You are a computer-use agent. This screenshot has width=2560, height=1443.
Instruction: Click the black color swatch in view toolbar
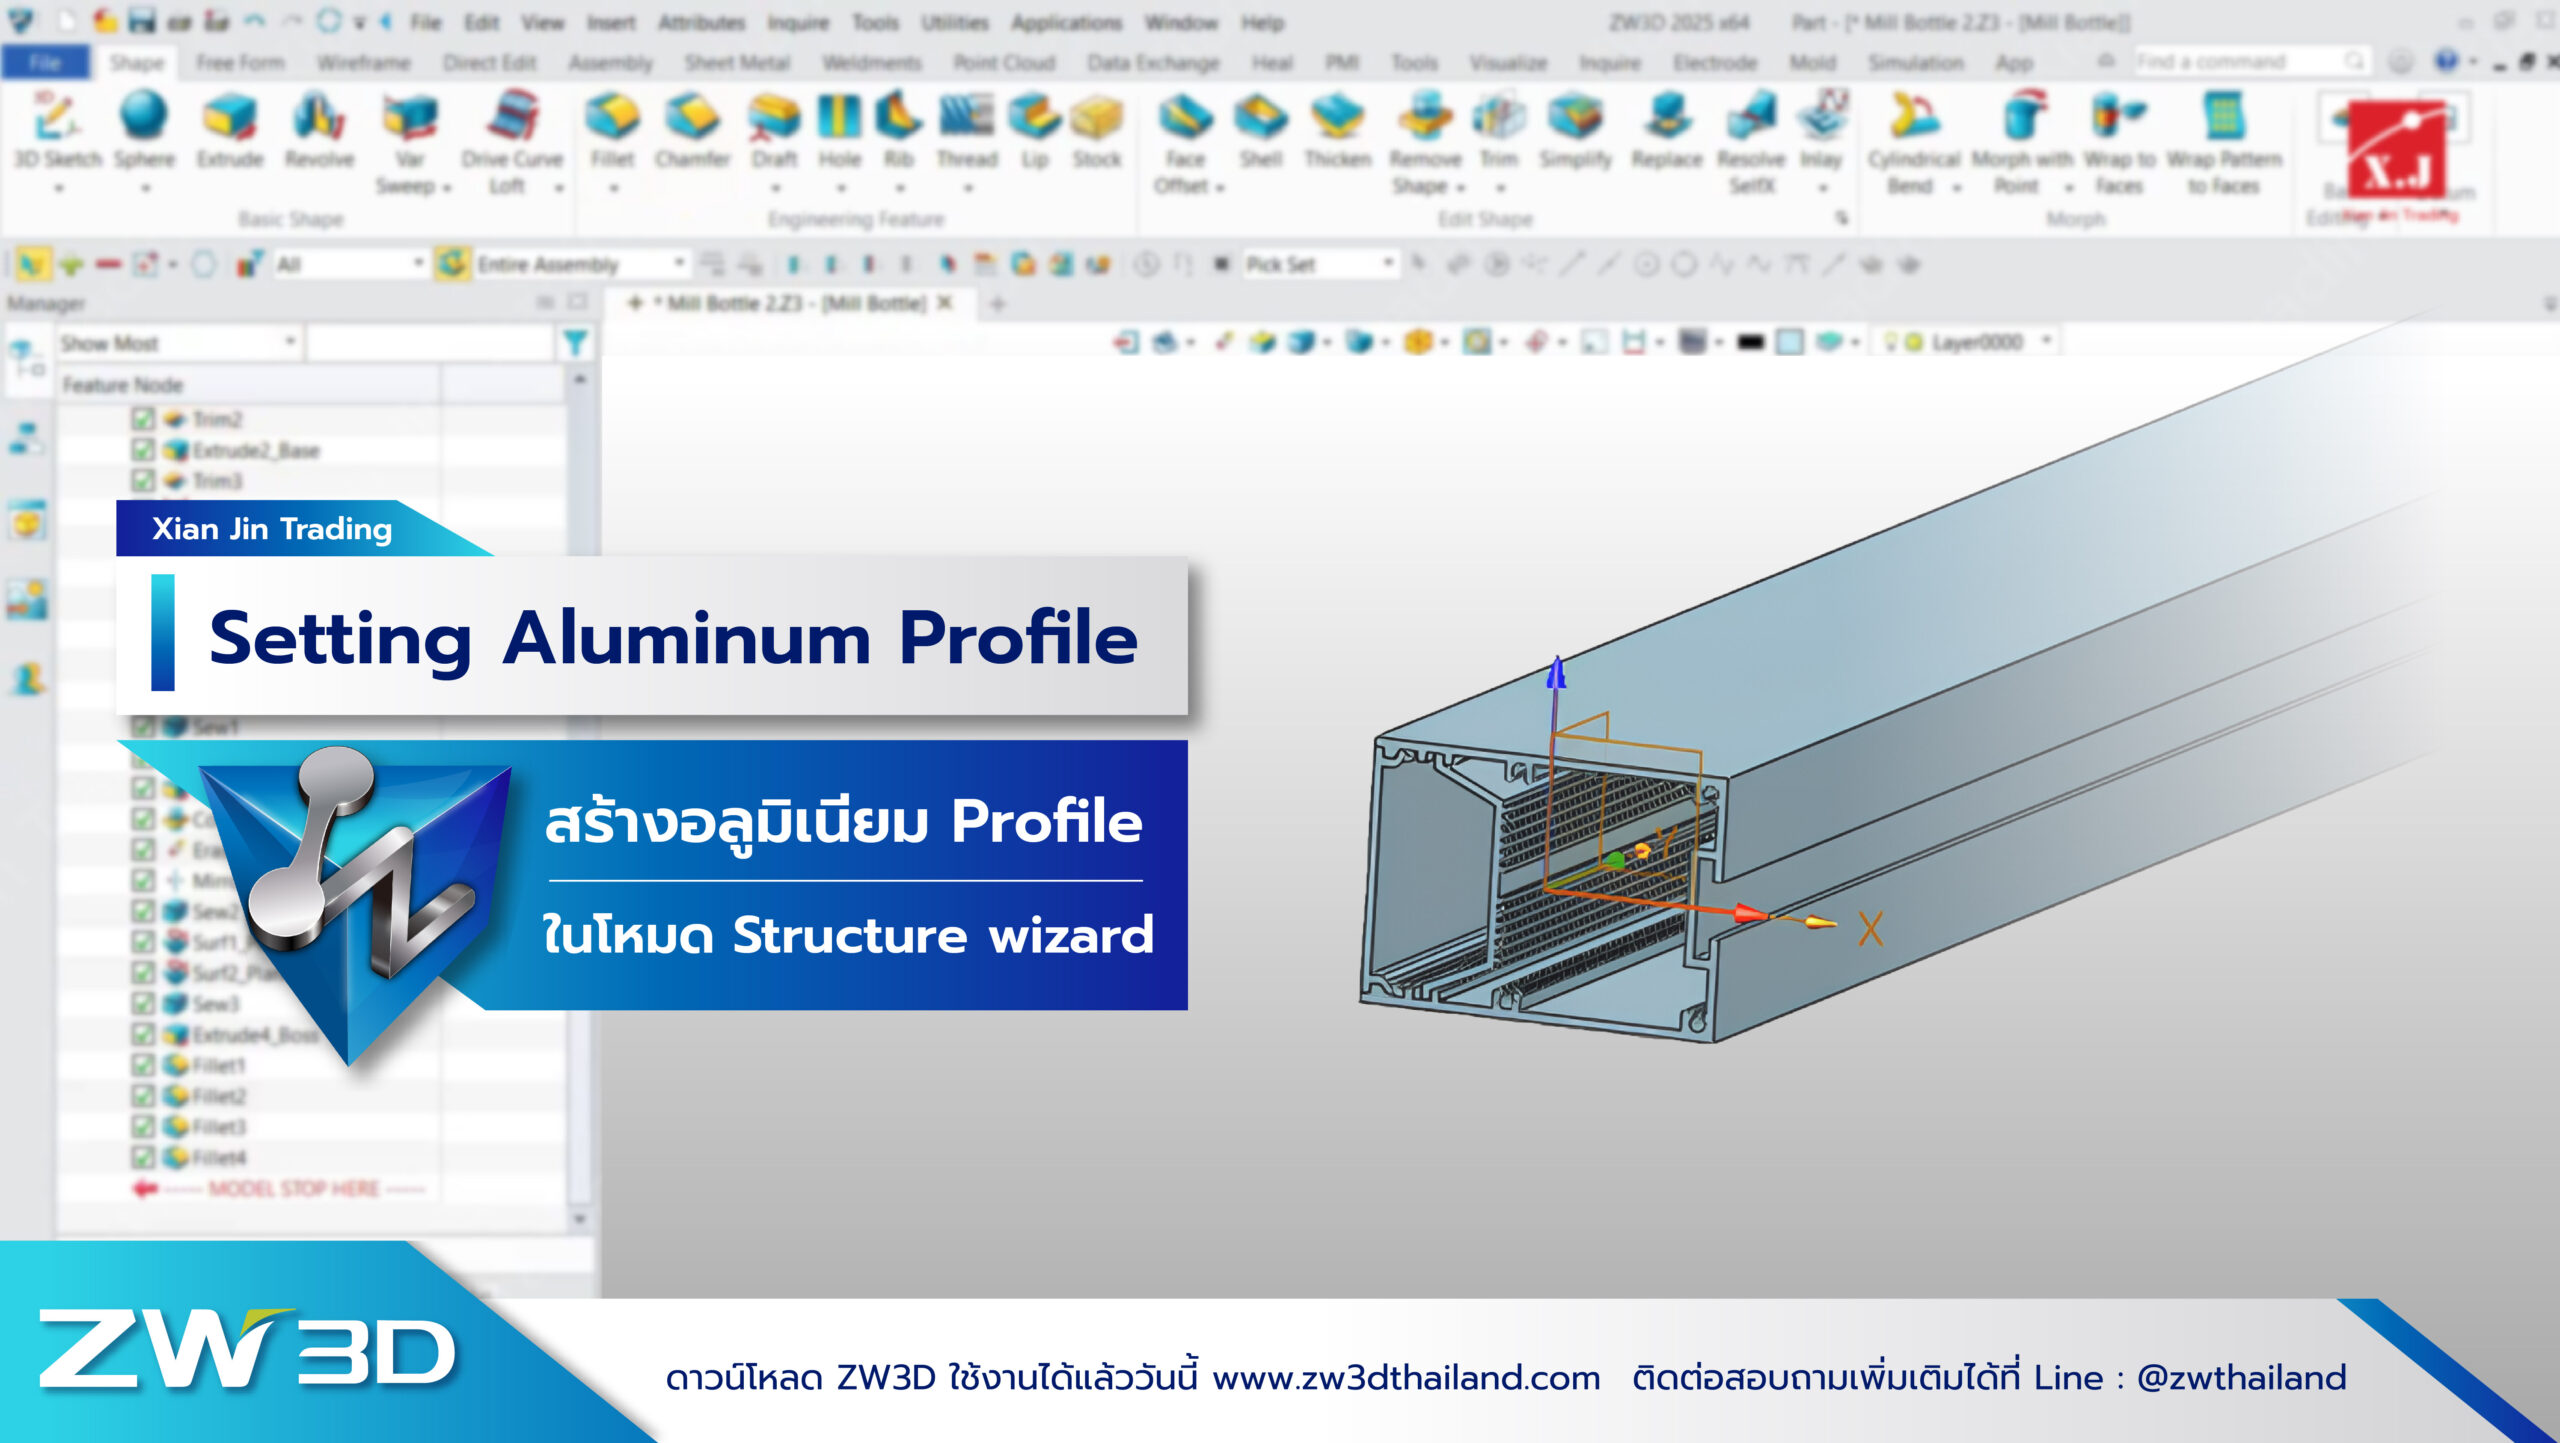[x=1750, y=343]
